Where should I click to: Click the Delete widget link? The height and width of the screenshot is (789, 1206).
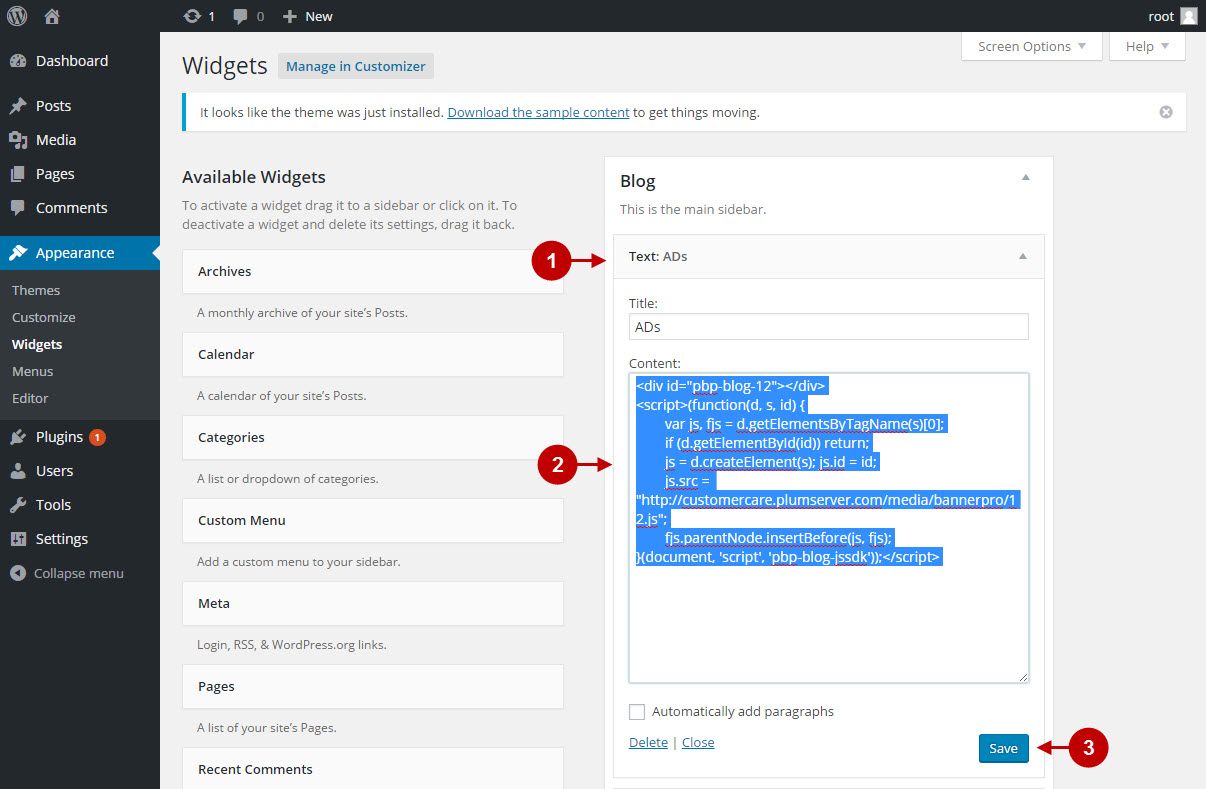pyautogui.click(x=648, y=742)
